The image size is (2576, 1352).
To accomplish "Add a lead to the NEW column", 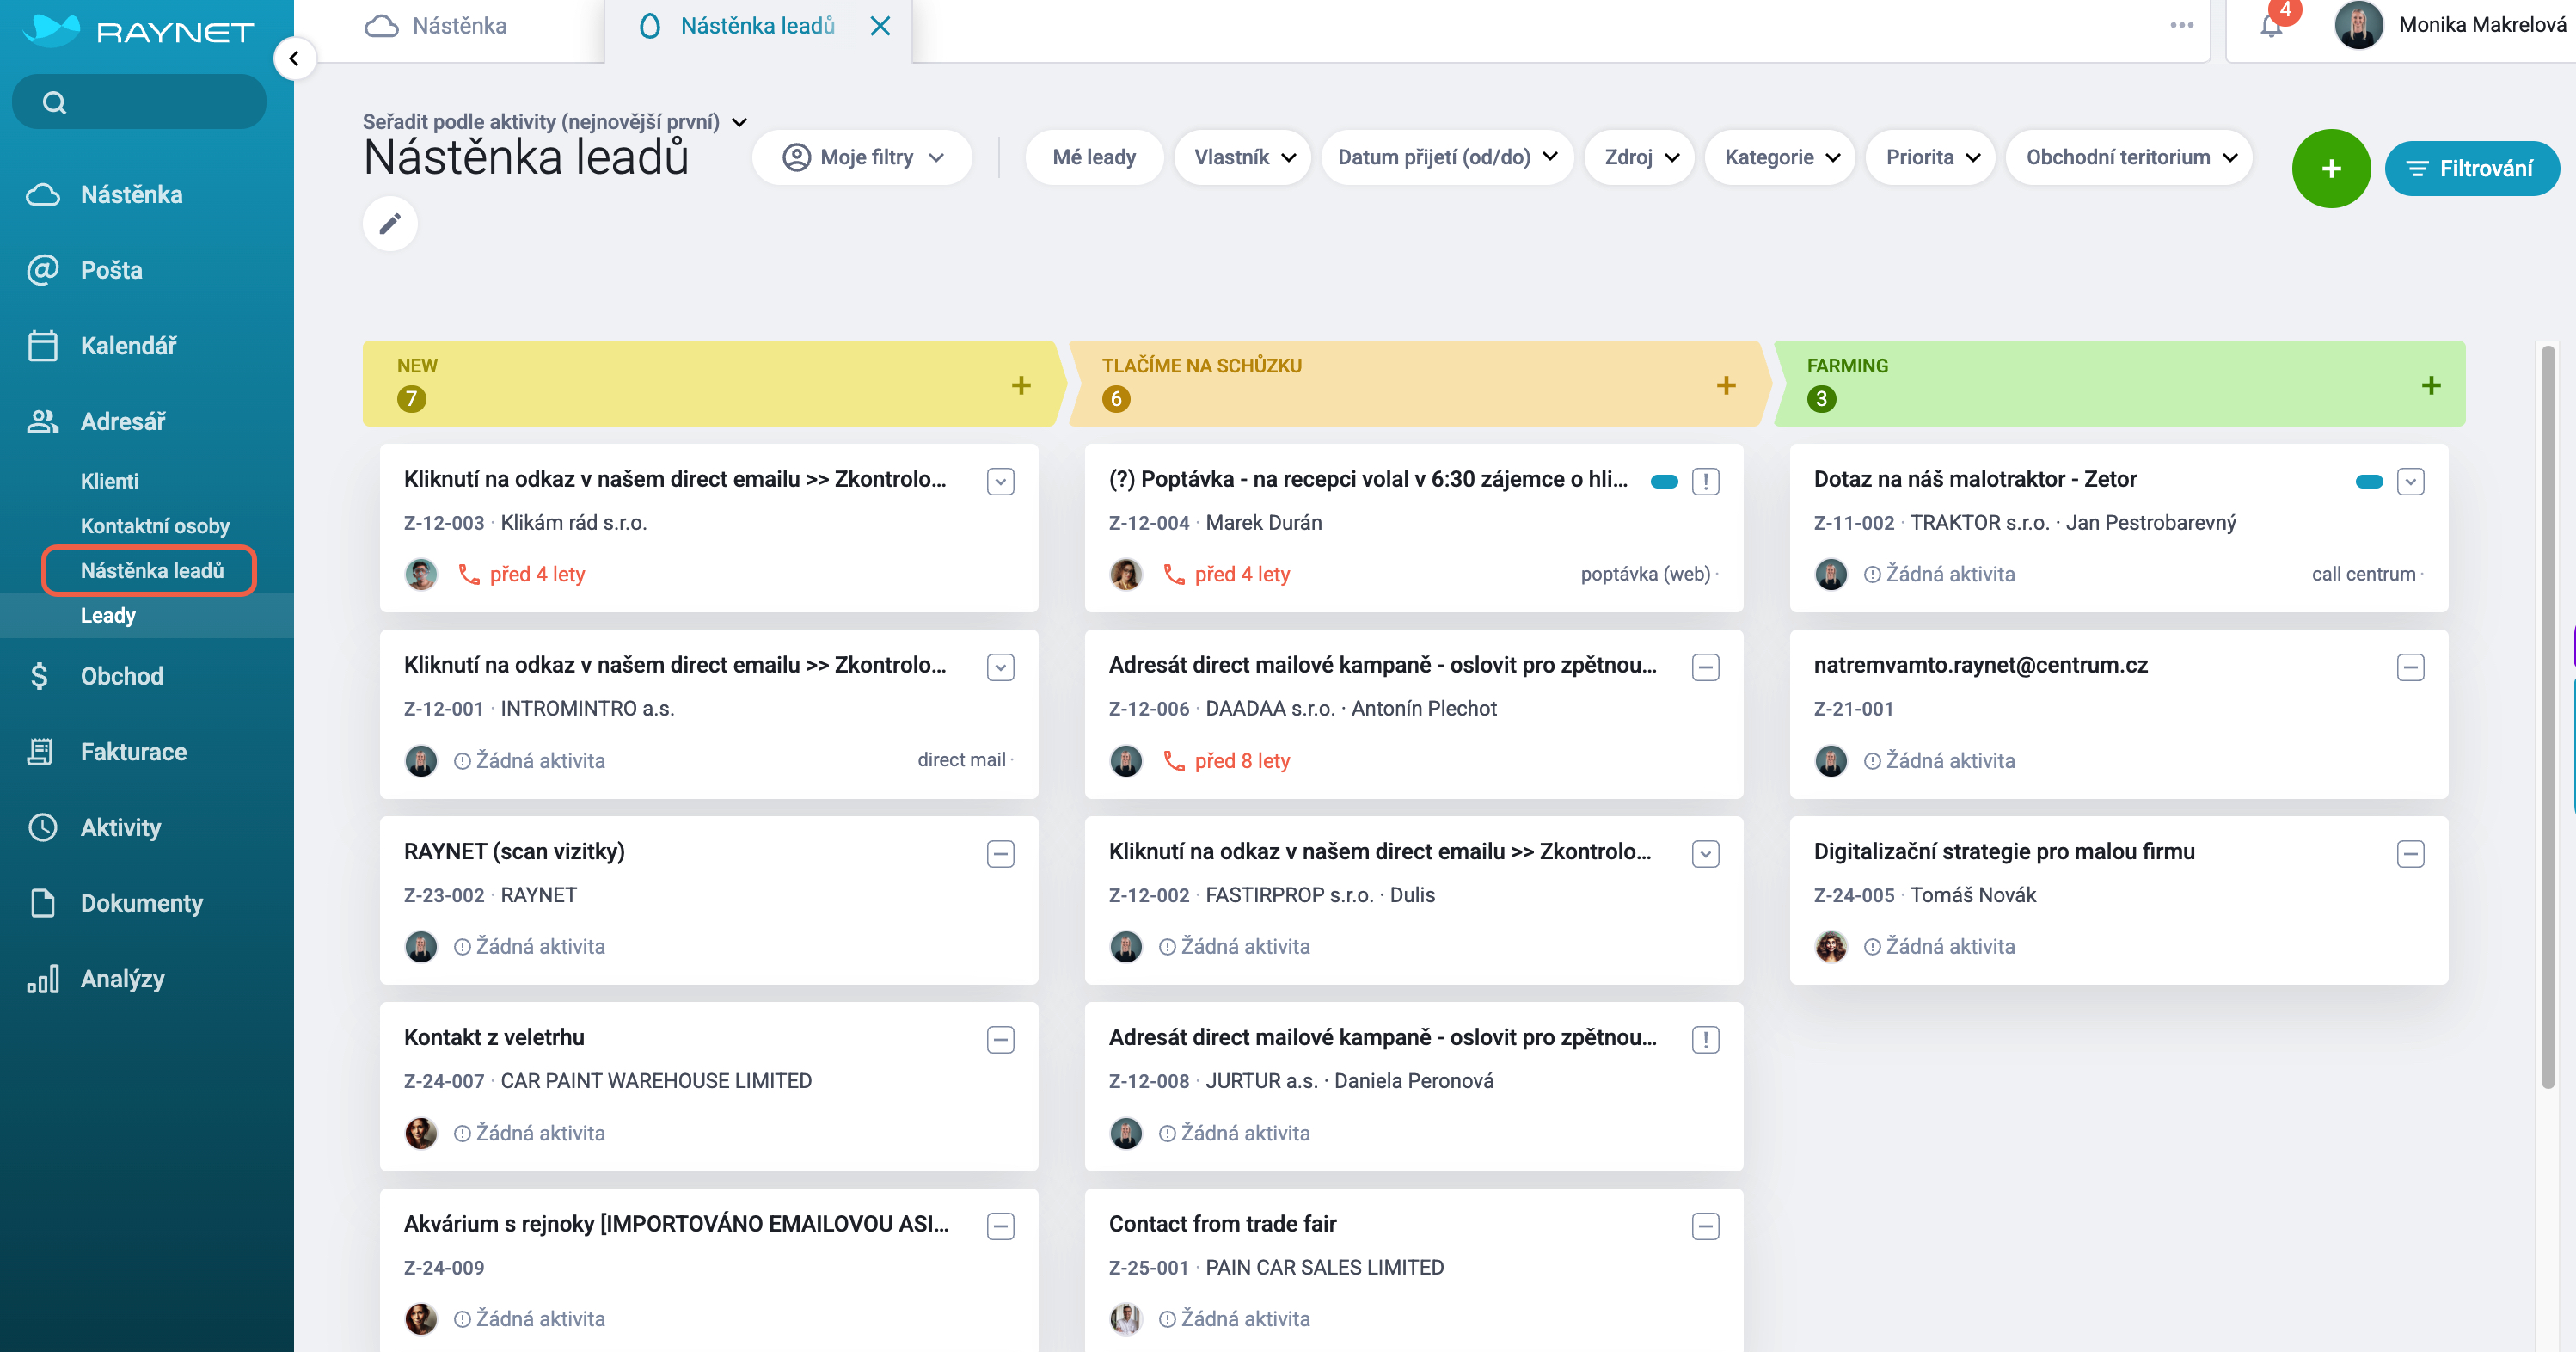I will pyautogui.click(x=1021, y=385).
